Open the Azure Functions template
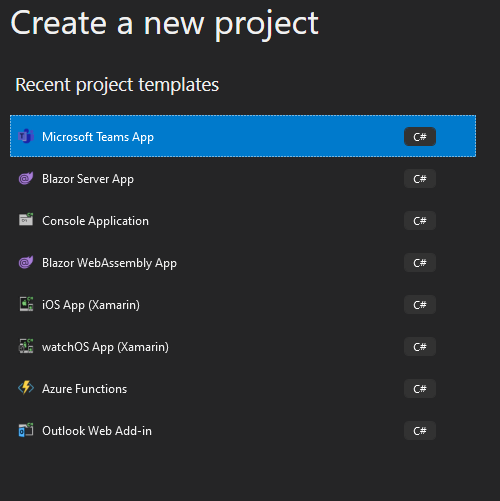Viewport: 500px width, 501px height. [x=243, y=389]
